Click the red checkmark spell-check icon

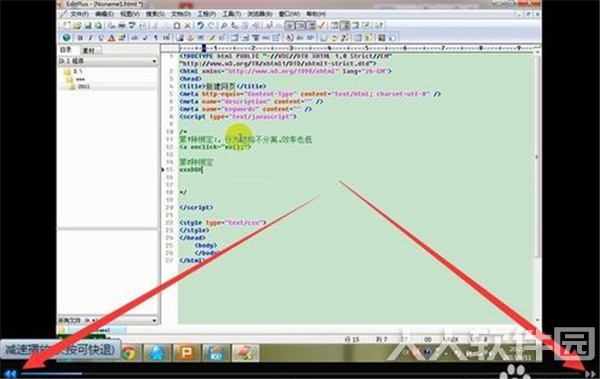[x=321, y=26]
